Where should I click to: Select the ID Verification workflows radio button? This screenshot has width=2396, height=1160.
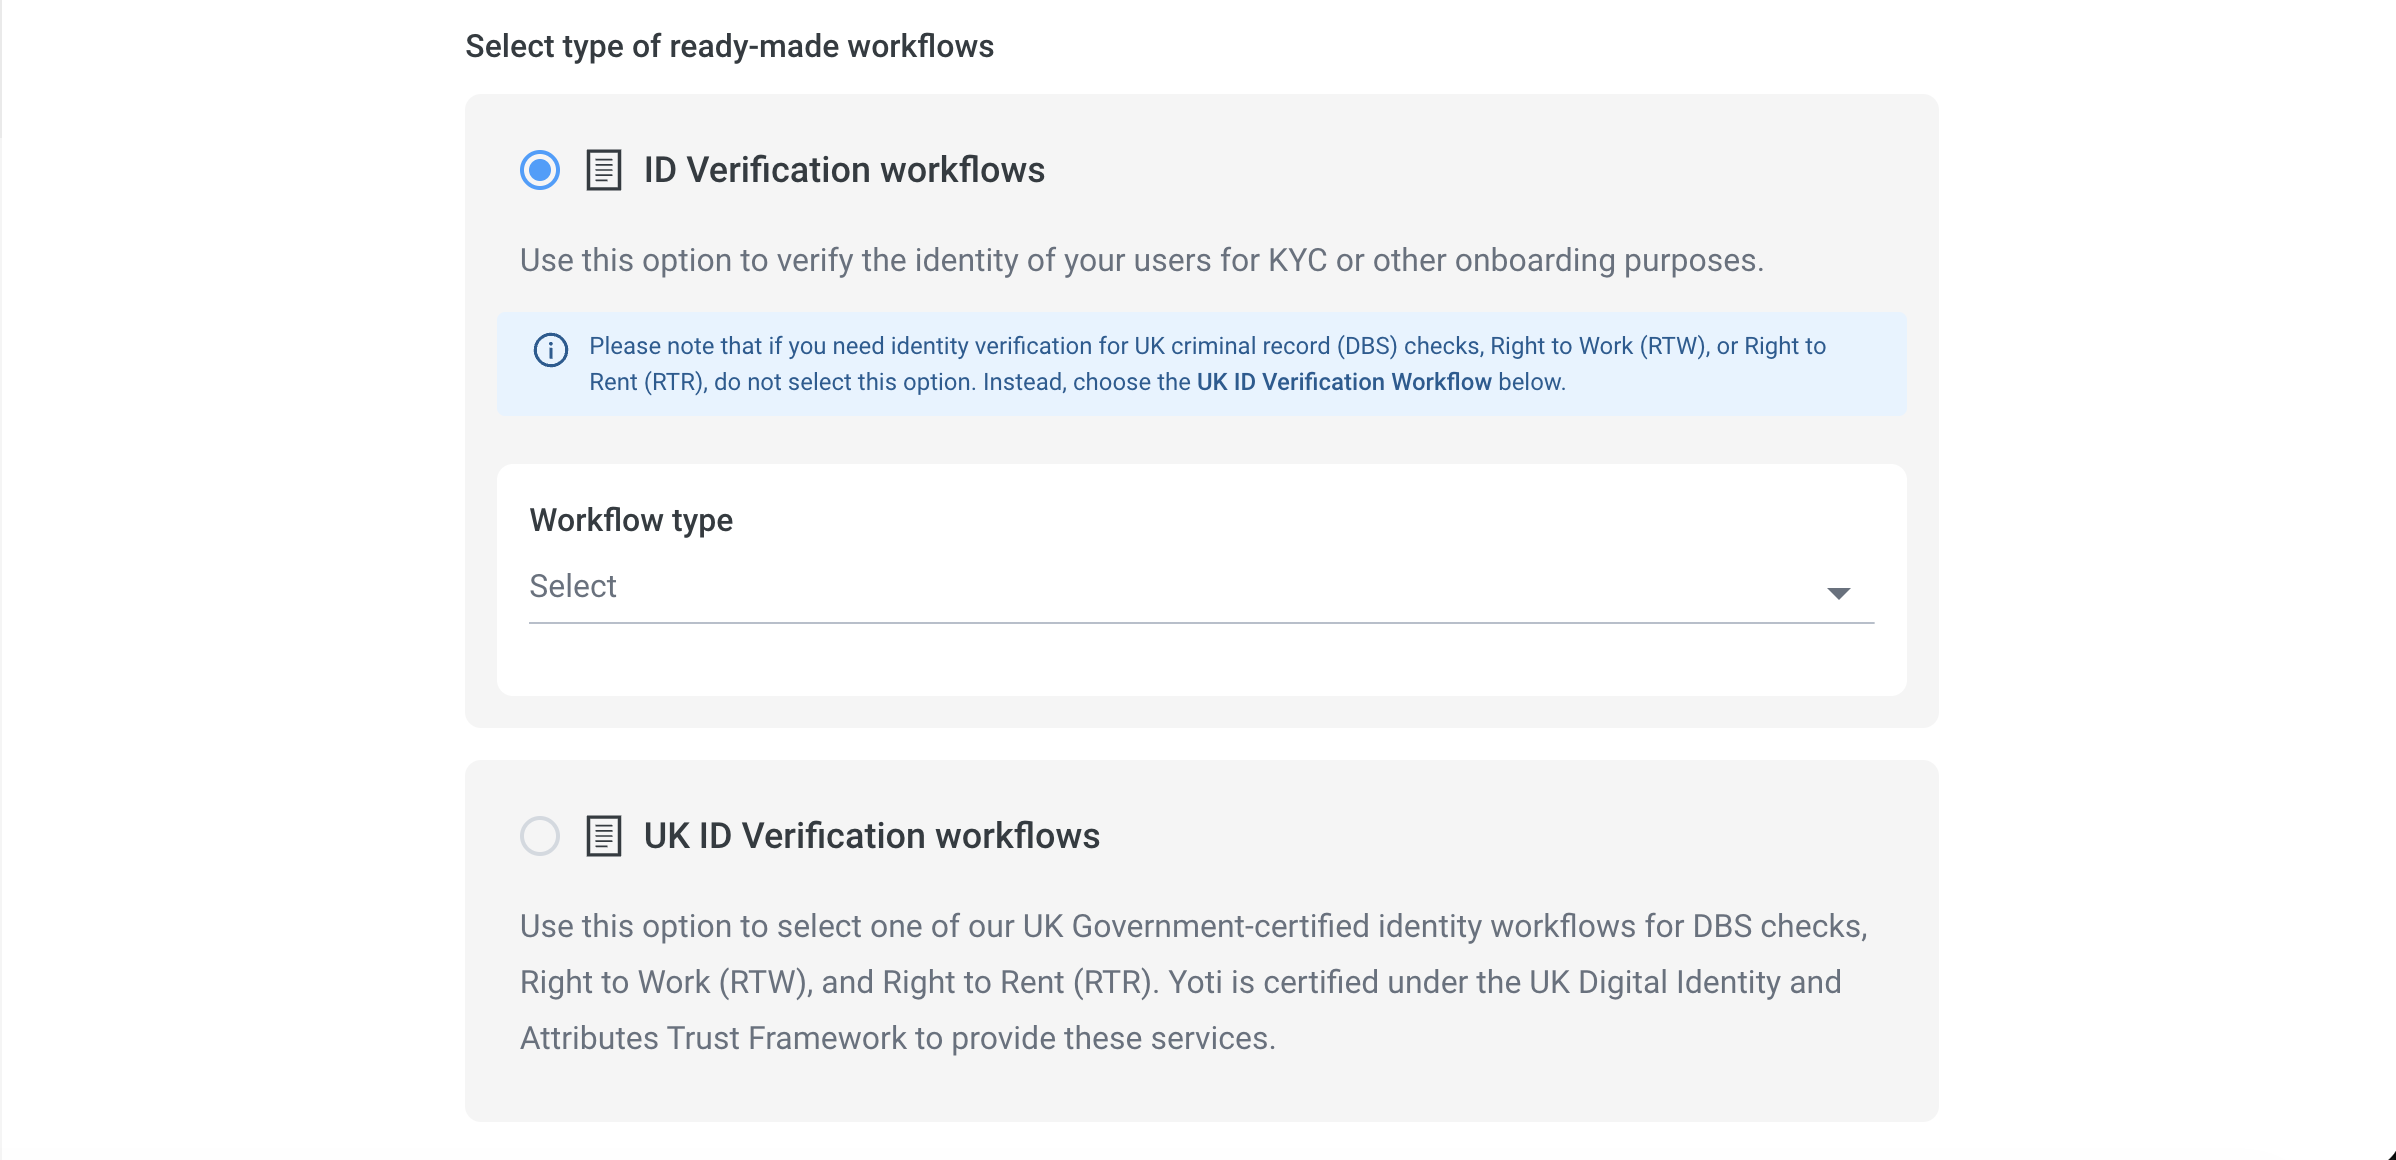click(x=540, y=170)
